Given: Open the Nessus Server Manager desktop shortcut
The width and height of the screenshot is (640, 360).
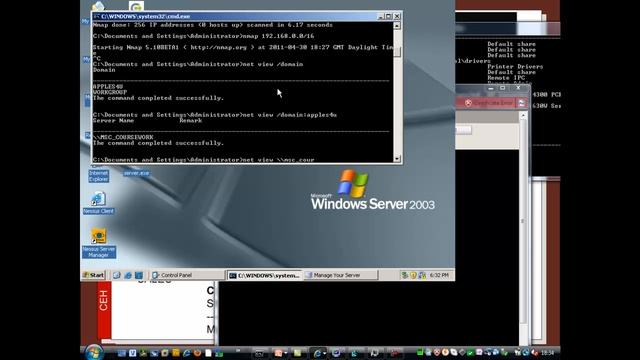Looking at the screenshot, I should click(98, 243).
